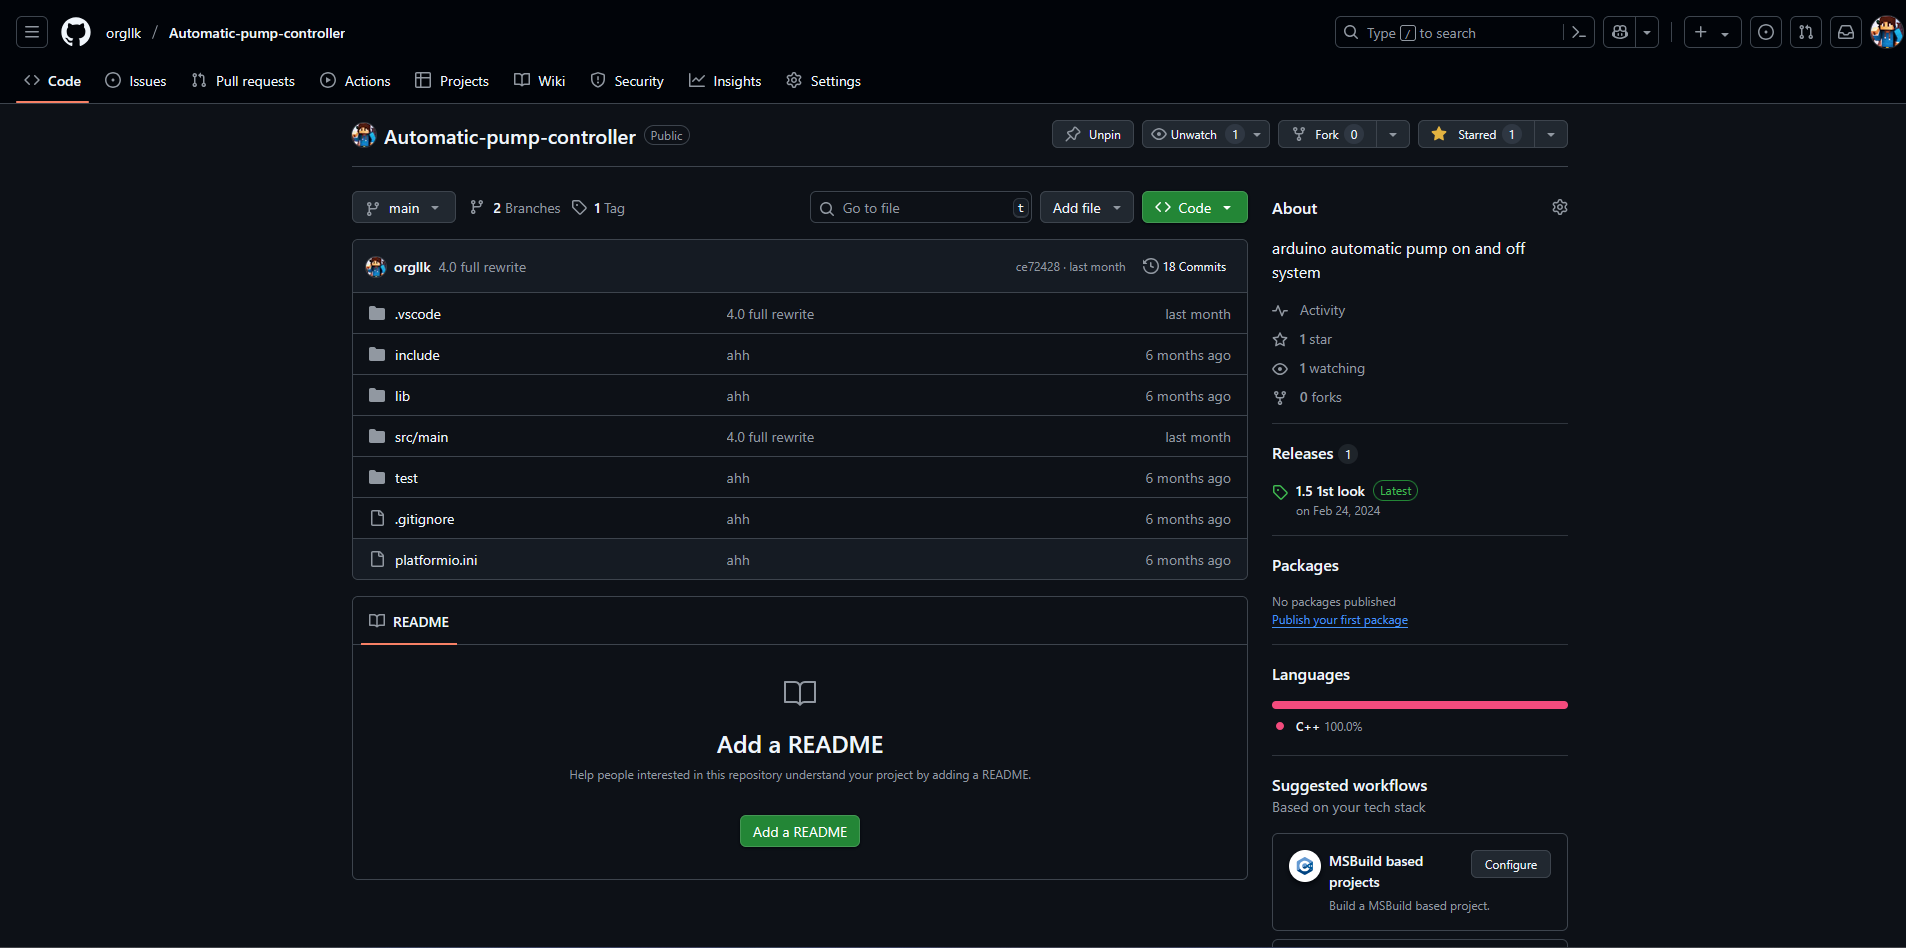
Task: Click the green Add a README button
Action: pos(800,831)
